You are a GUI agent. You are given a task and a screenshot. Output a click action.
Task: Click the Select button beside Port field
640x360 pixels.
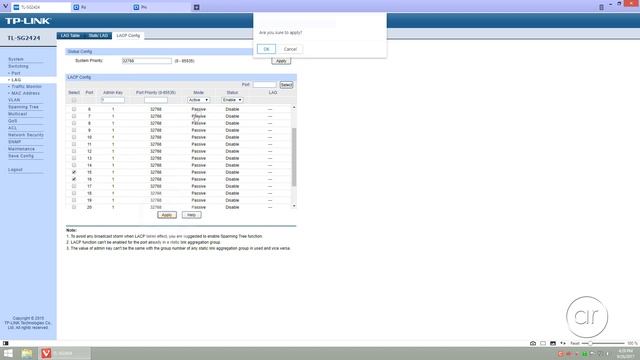click(286, 84)
